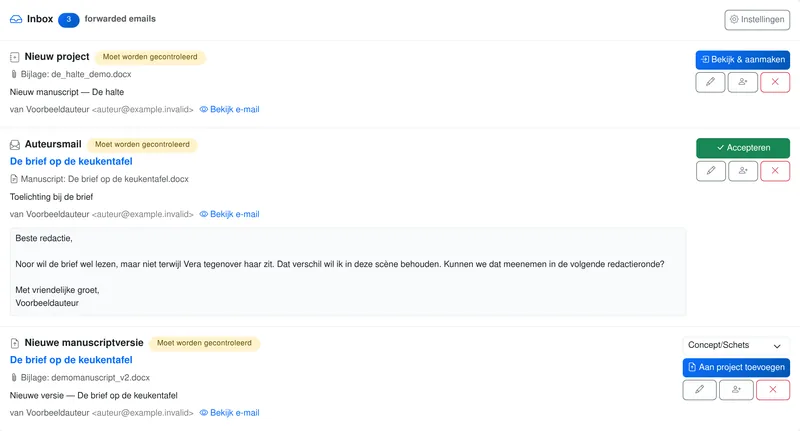View e-mail for Nieuwe manuscriptversie item
The image size is (800, 431).
click(x=229, y=413)
